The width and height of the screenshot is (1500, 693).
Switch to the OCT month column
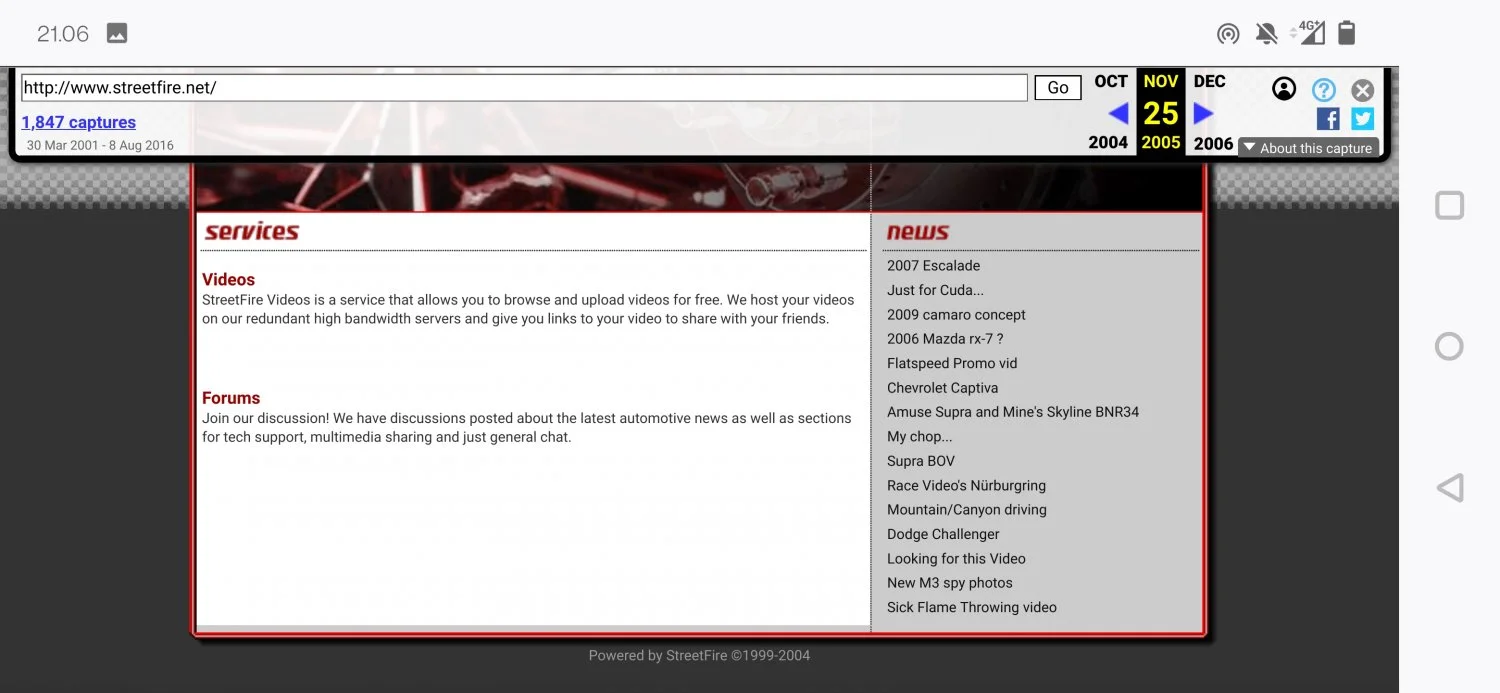1110,81
